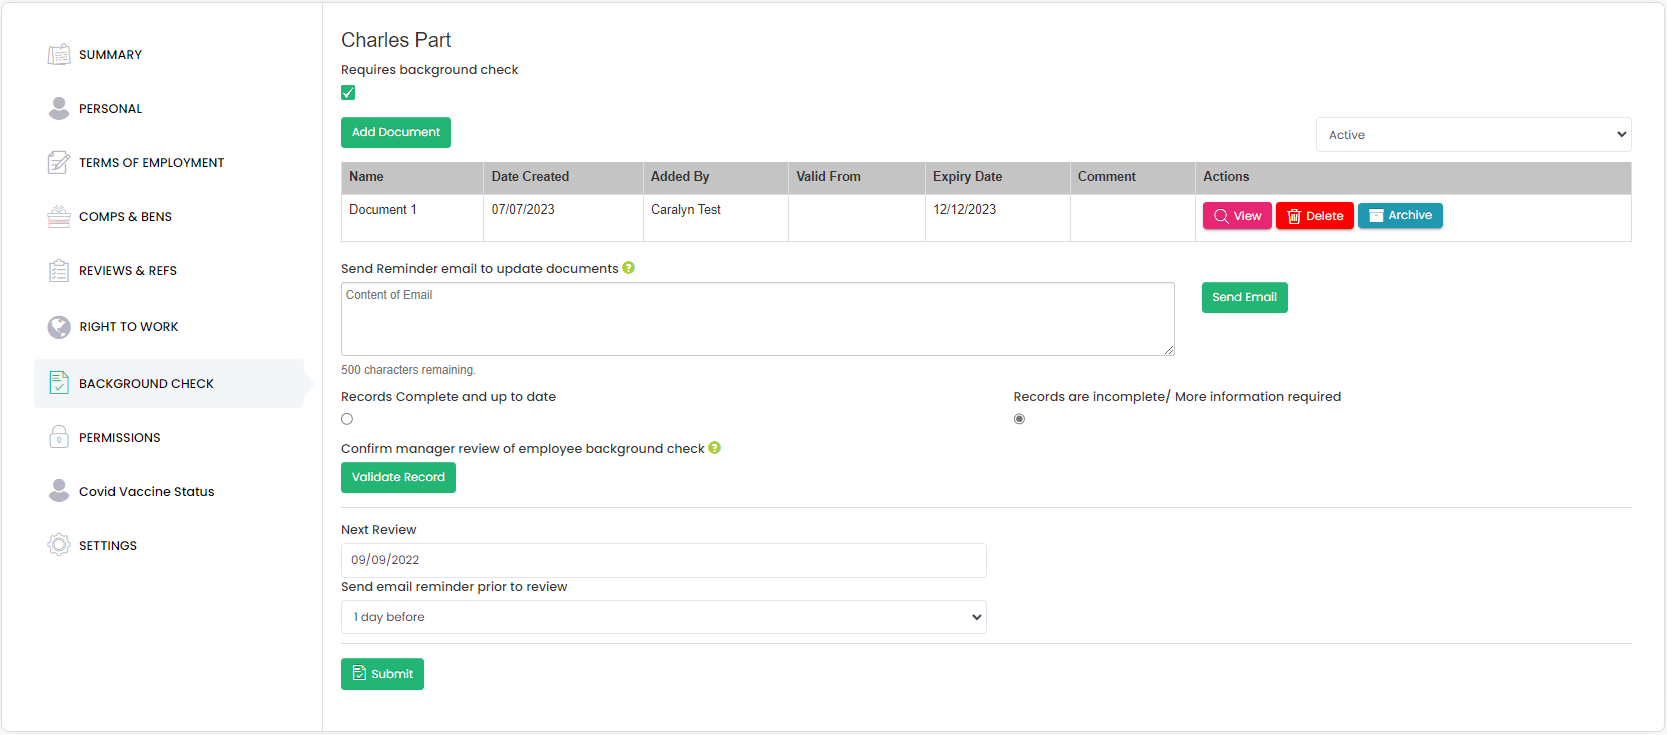Viewport: 1667px width, 735px height.
Task: Click the Content of Email text area
Action: (757, 319)
